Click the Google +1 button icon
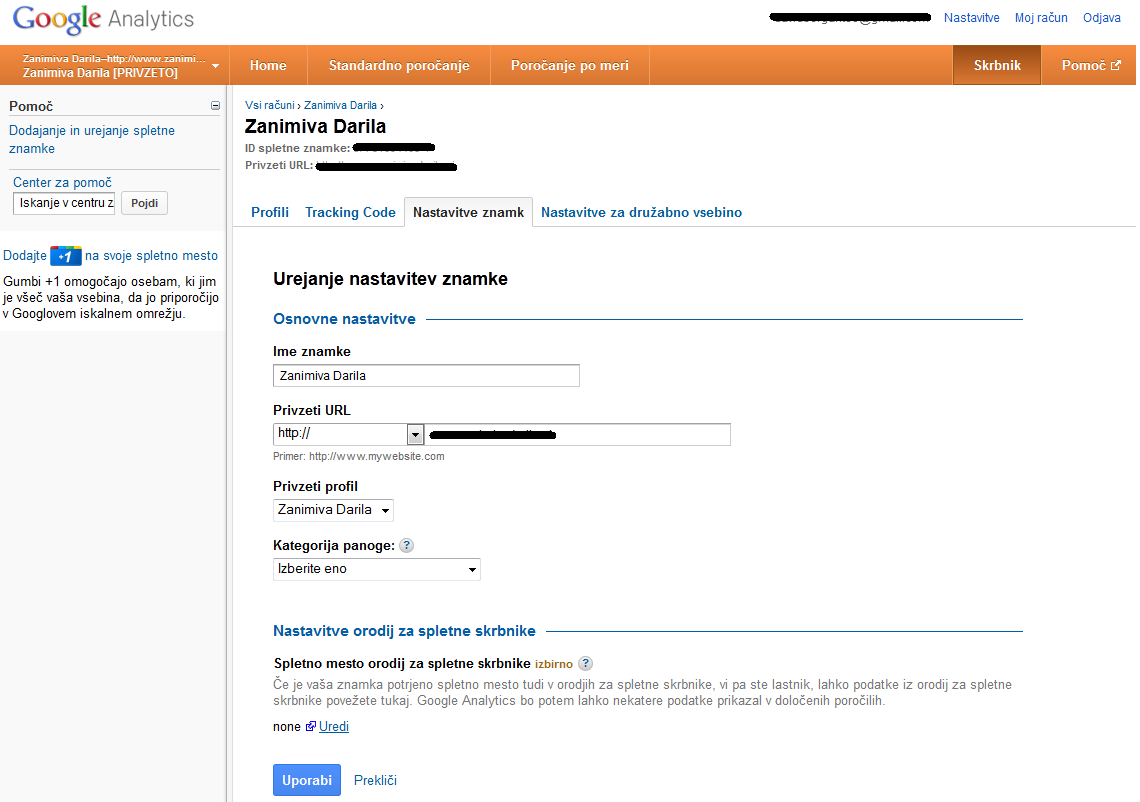Screen dimensions: 1140x802 coord(66,256)
